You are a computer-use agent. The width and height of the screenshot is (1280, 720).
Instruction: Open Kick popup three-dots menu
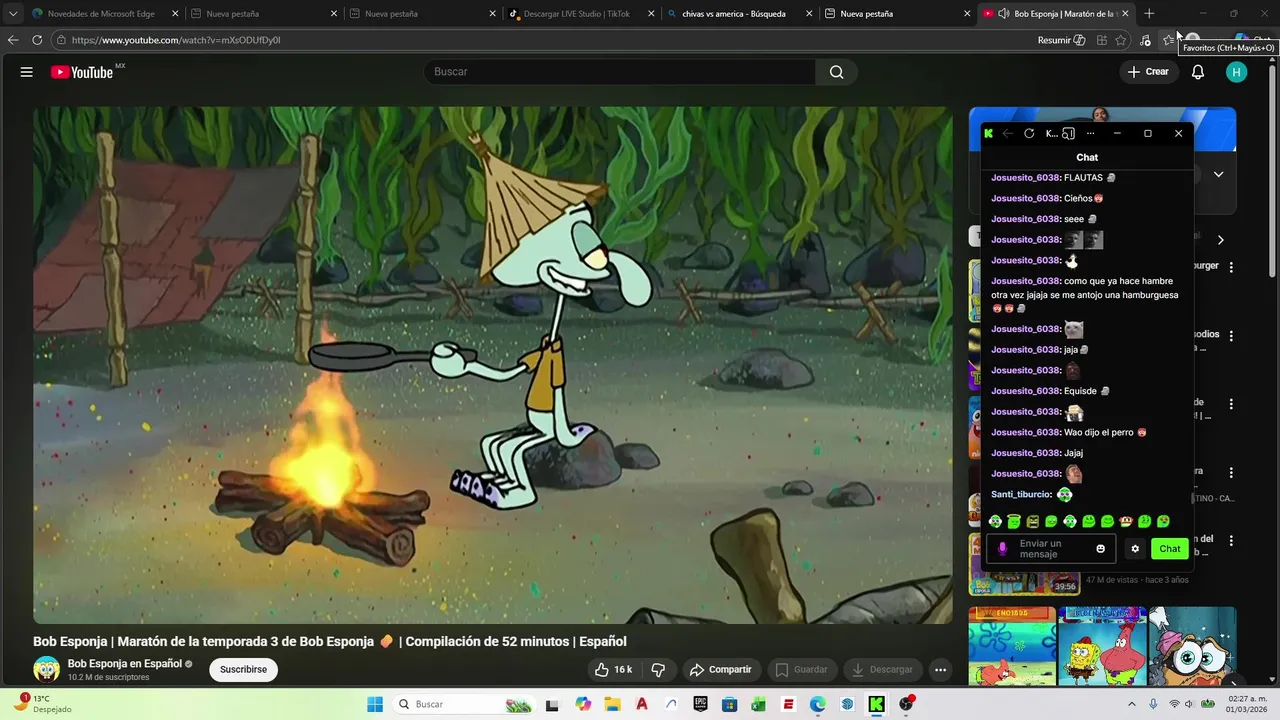tap(1090, 133)
